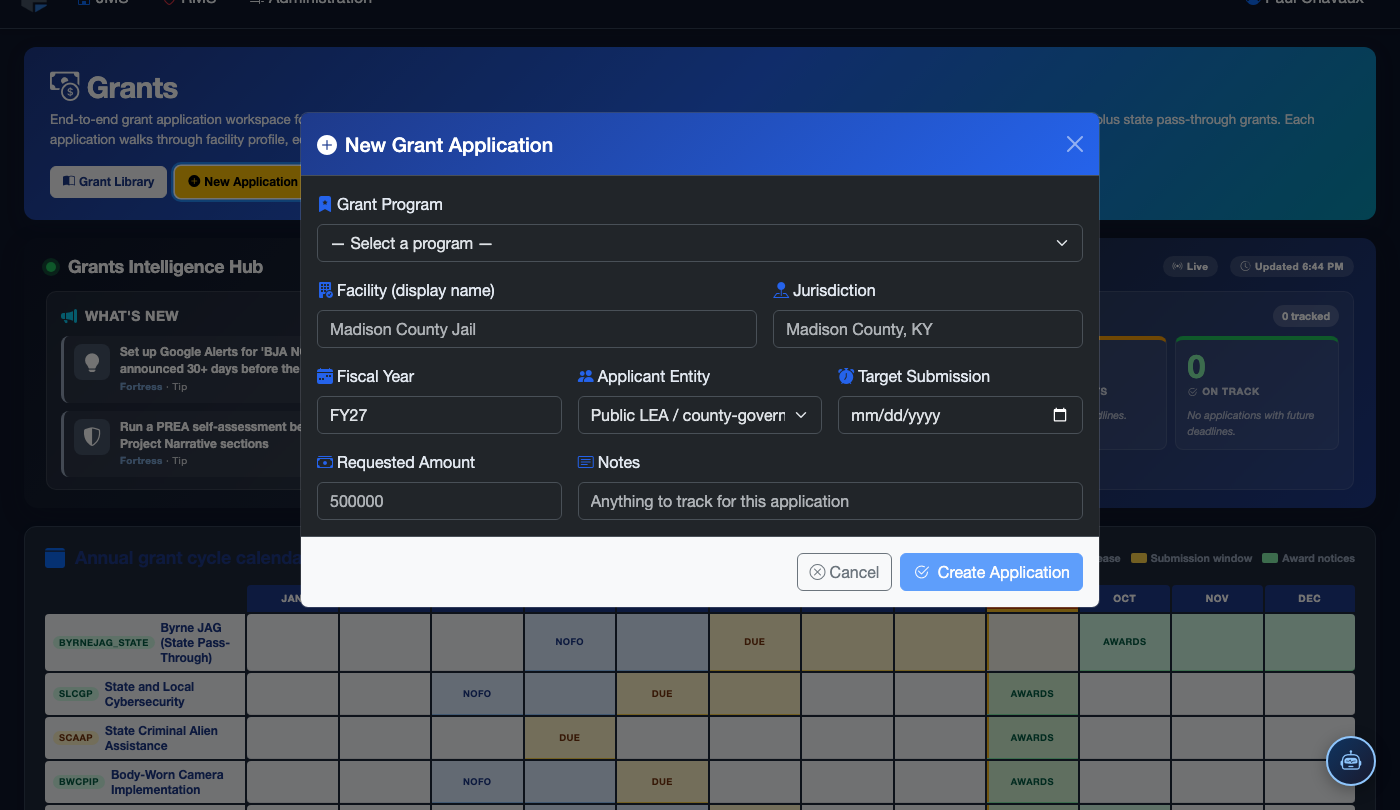Screen dimensions: 1400x810
Task: Click into the Notes text field
Action: [830, 501]
